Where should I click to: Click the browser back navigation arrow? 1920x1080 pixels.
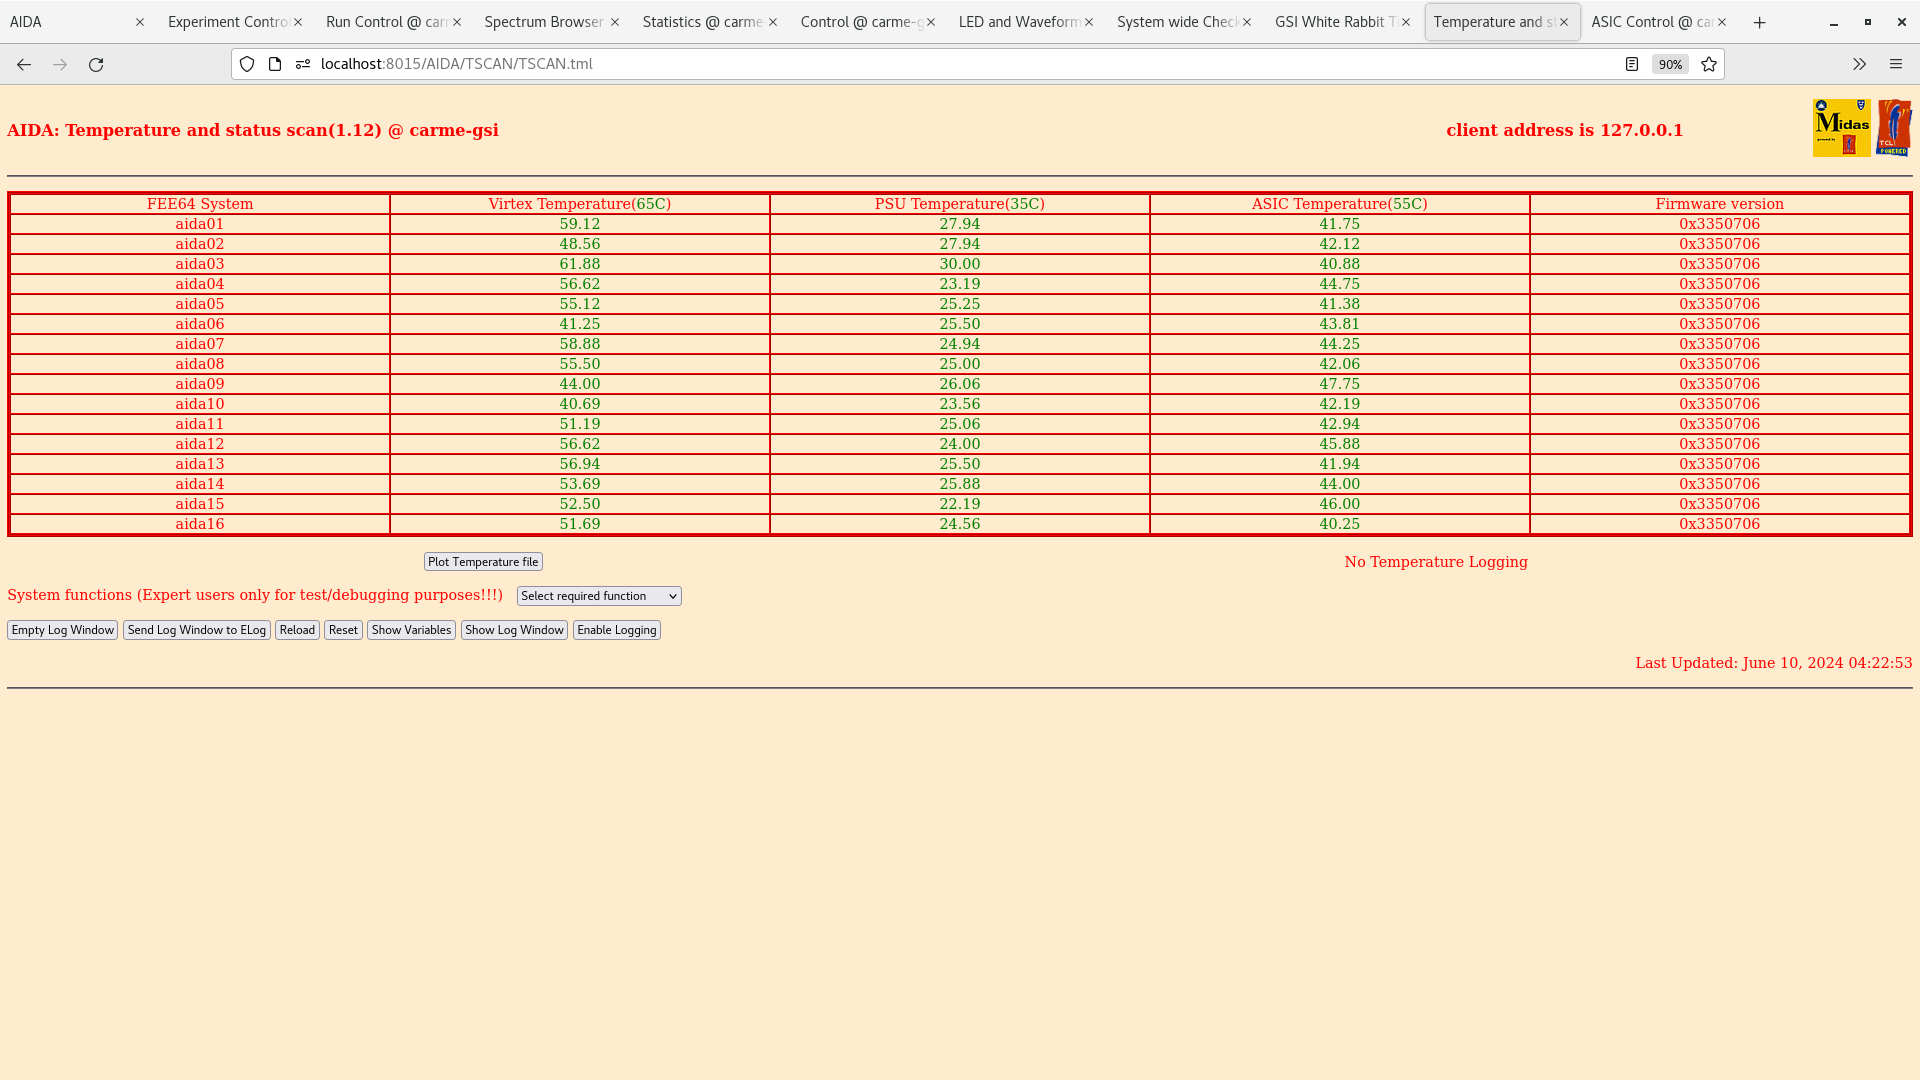point(24,63)
